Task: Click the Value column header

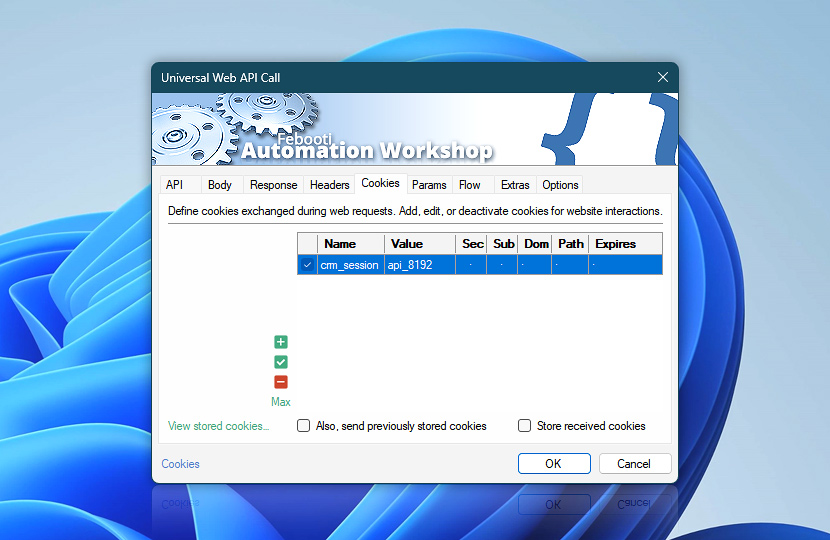Action: pyautogui.click(x=420, y=244)
